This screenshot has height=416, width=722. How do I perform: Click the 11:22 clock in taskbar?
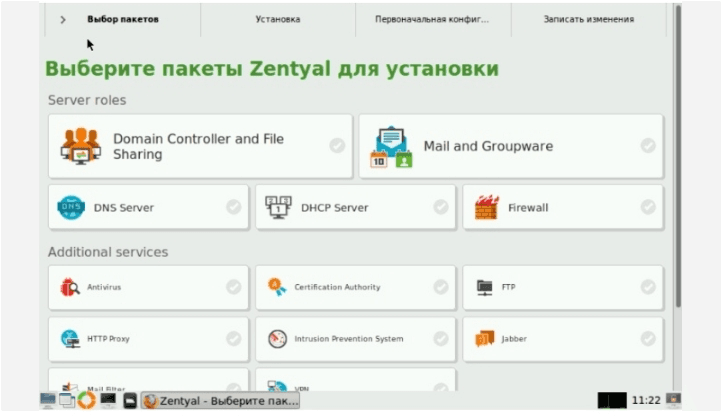point(646,400)
